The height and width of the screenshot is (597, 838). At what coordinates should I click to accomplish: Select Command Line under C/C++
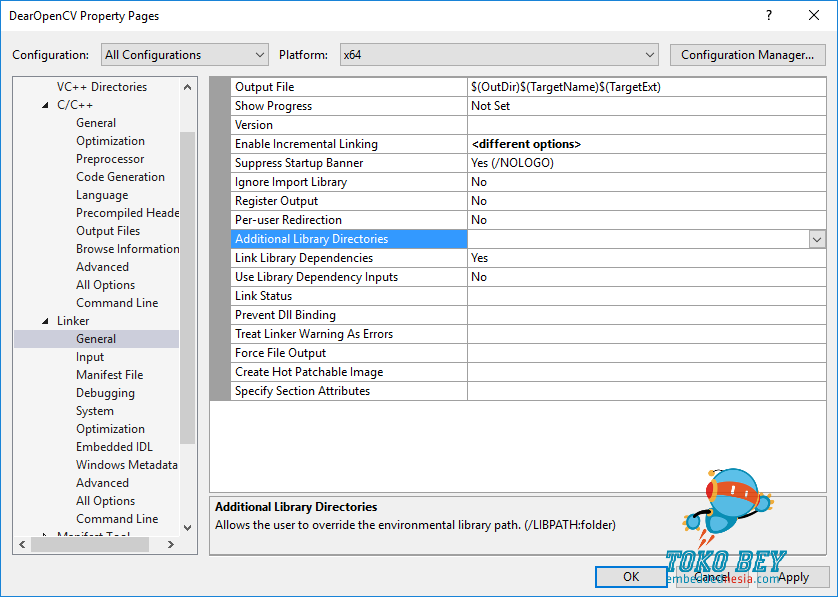click(117, 303)
